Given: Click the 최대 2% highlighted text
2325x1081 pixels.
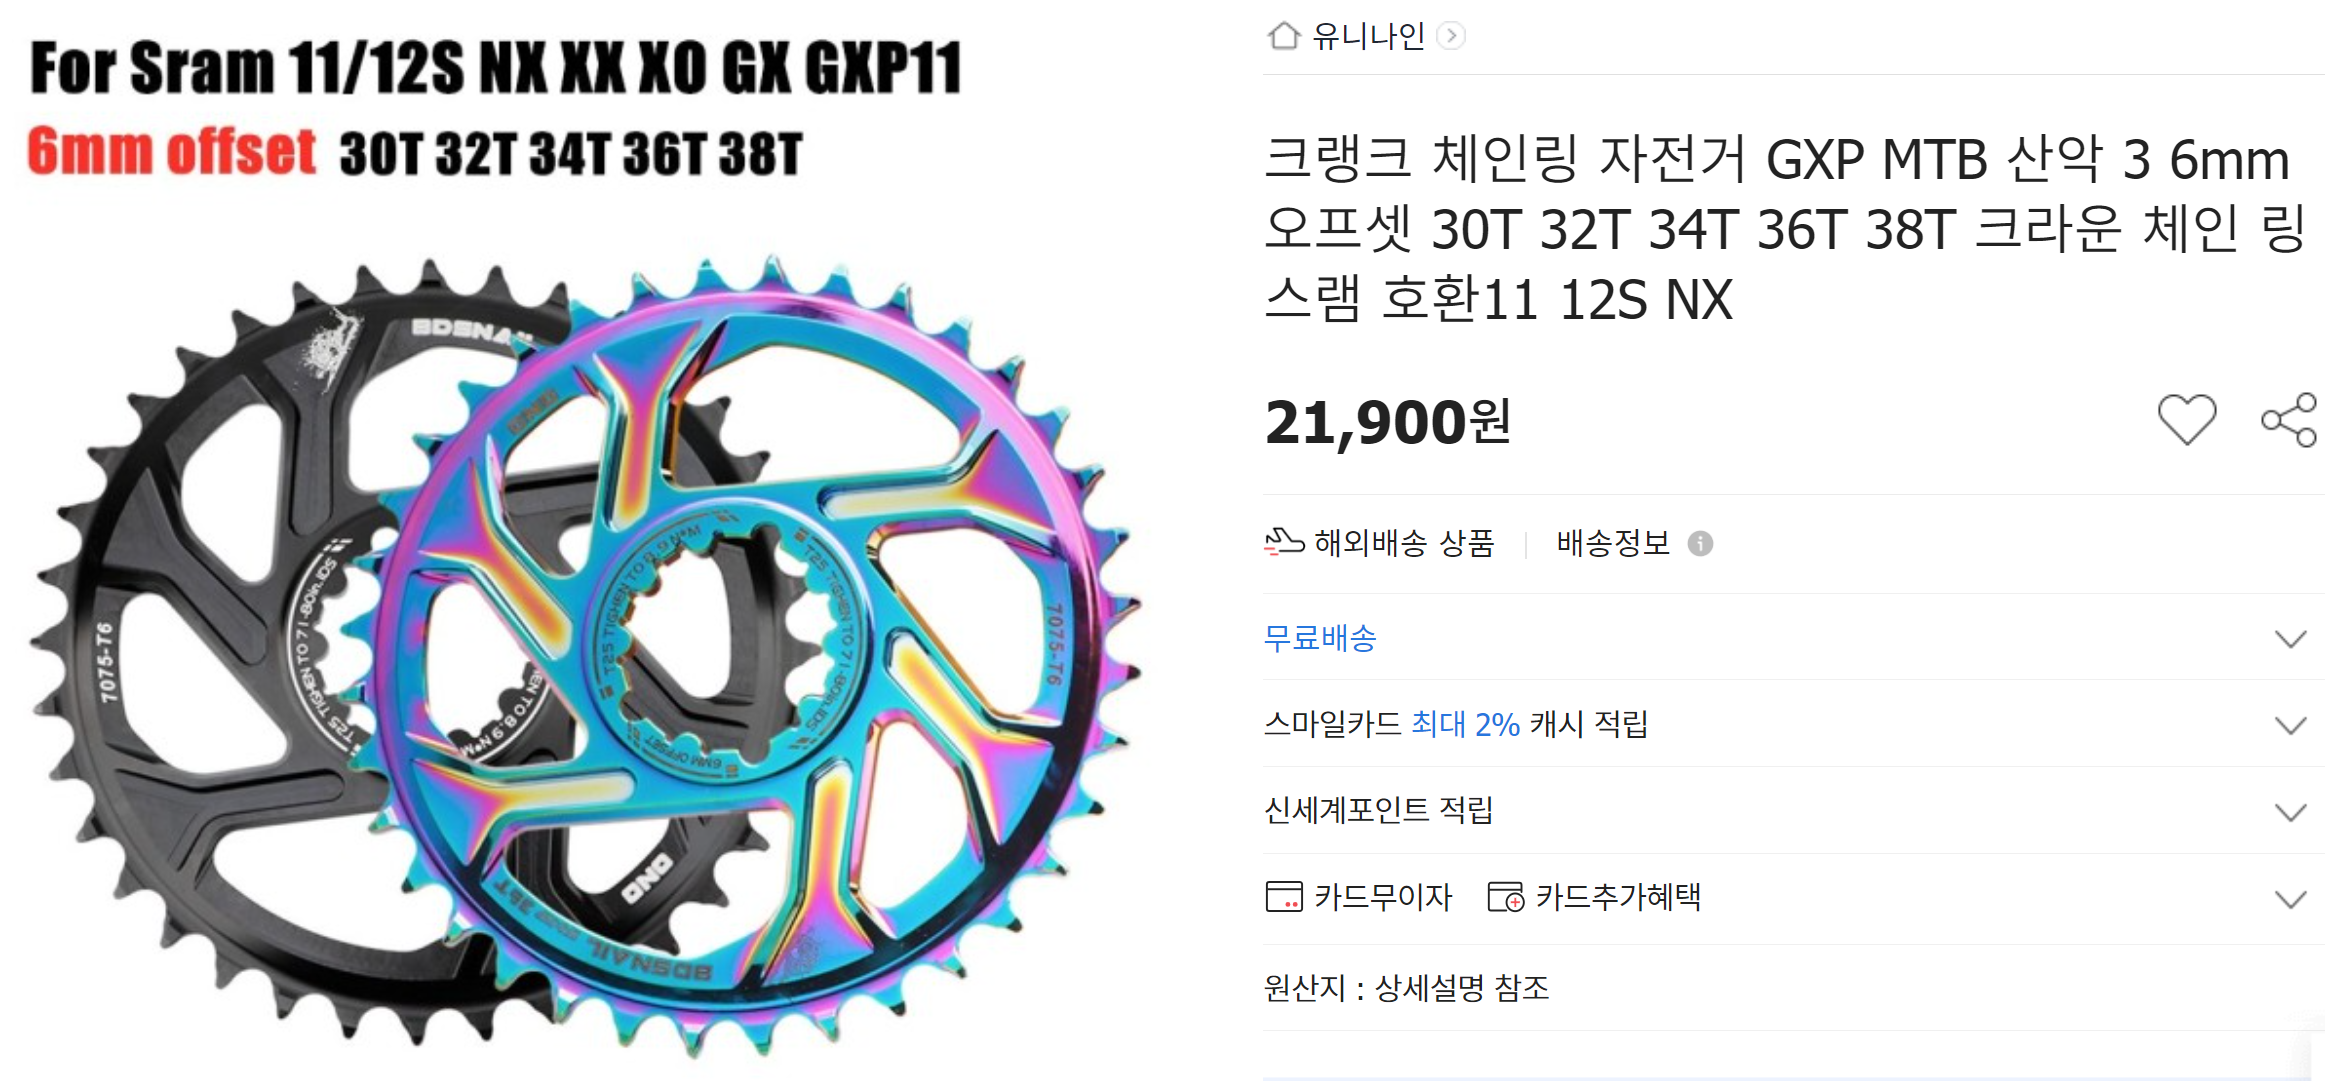Looking at the screenshot, I should [x=1465, y=724].
